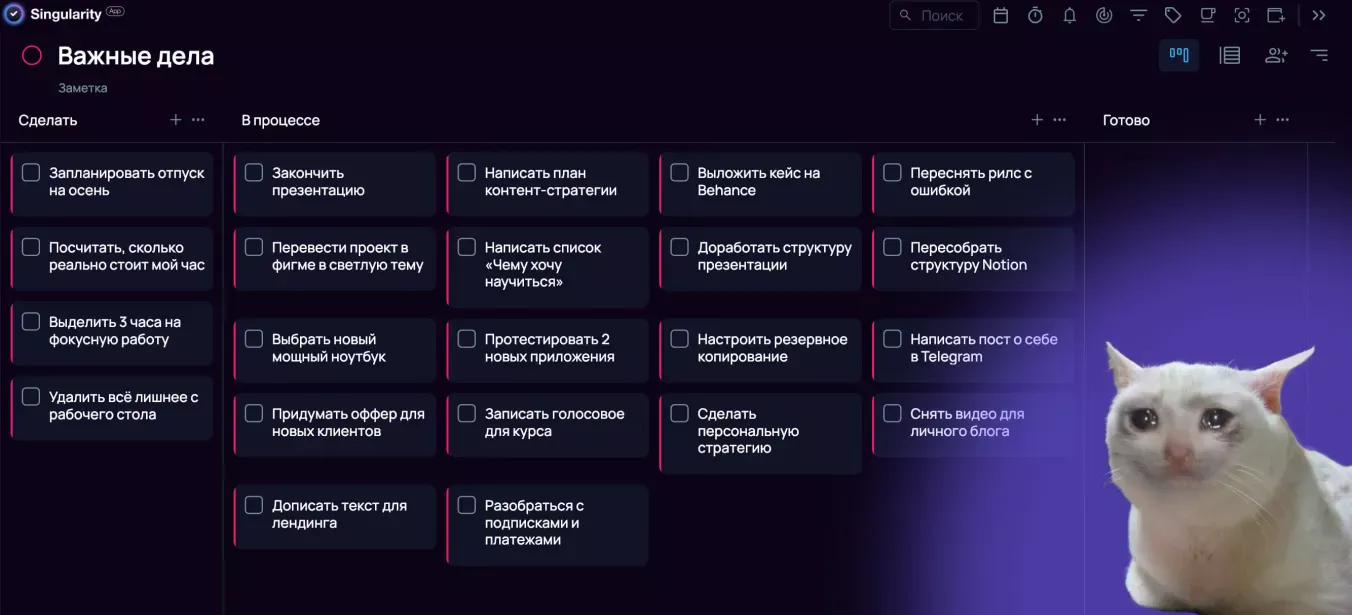The image size is (1352, 615).
Task: Click the coffee cup icon
Action: click(1208, 15)
